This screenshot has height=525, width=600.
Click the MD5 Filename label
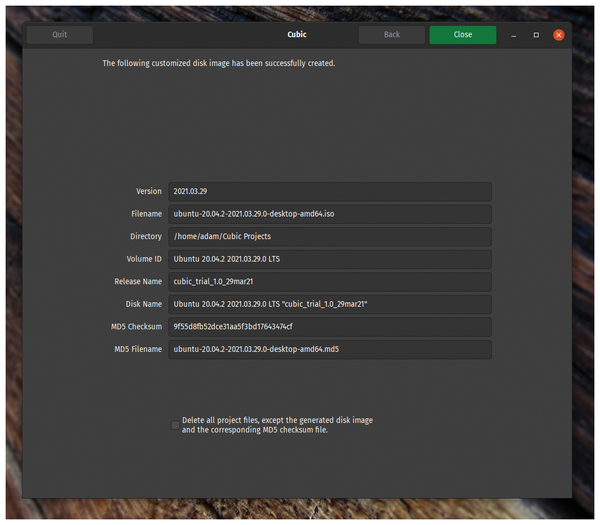pyautogui.click(x=138, y=349)
